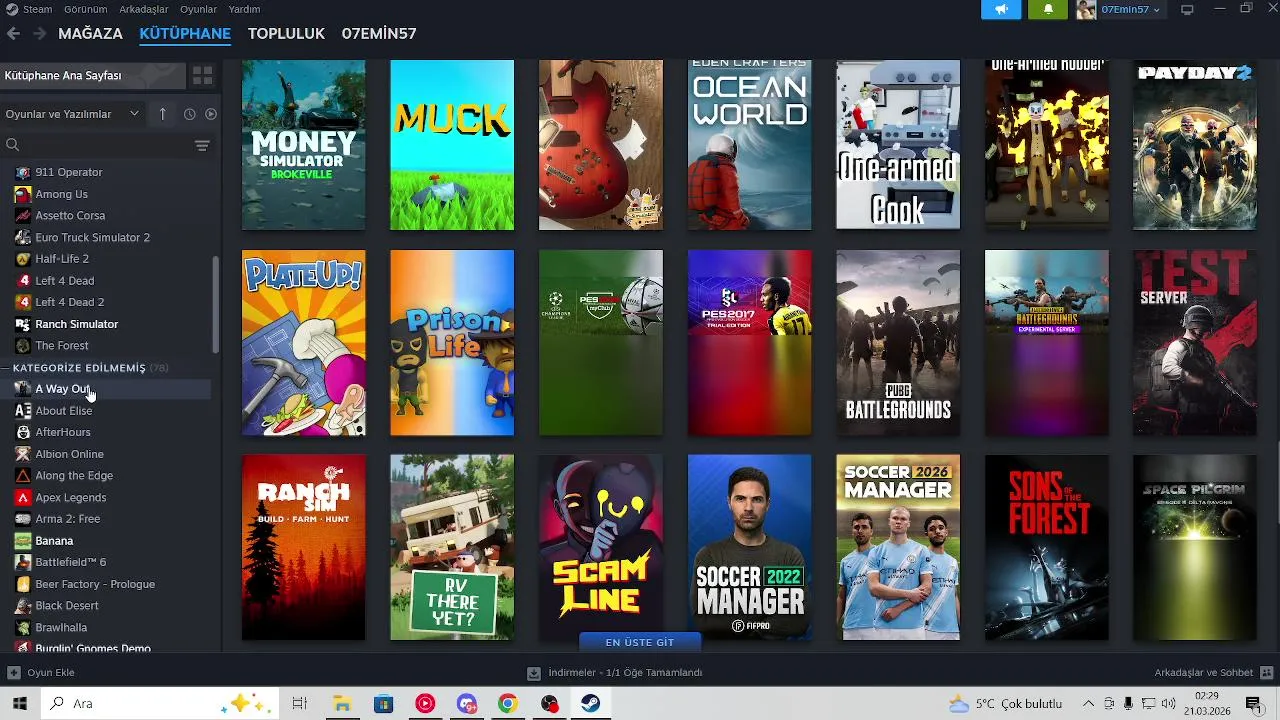1280x720 pixels.
Task: Open the Windows Task View button
Action: point(299,704)
